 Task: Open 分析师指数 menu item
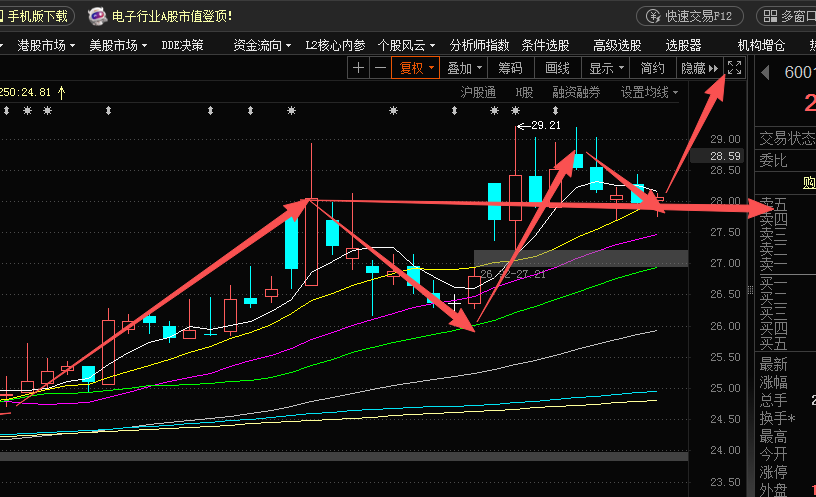point(479,45)
